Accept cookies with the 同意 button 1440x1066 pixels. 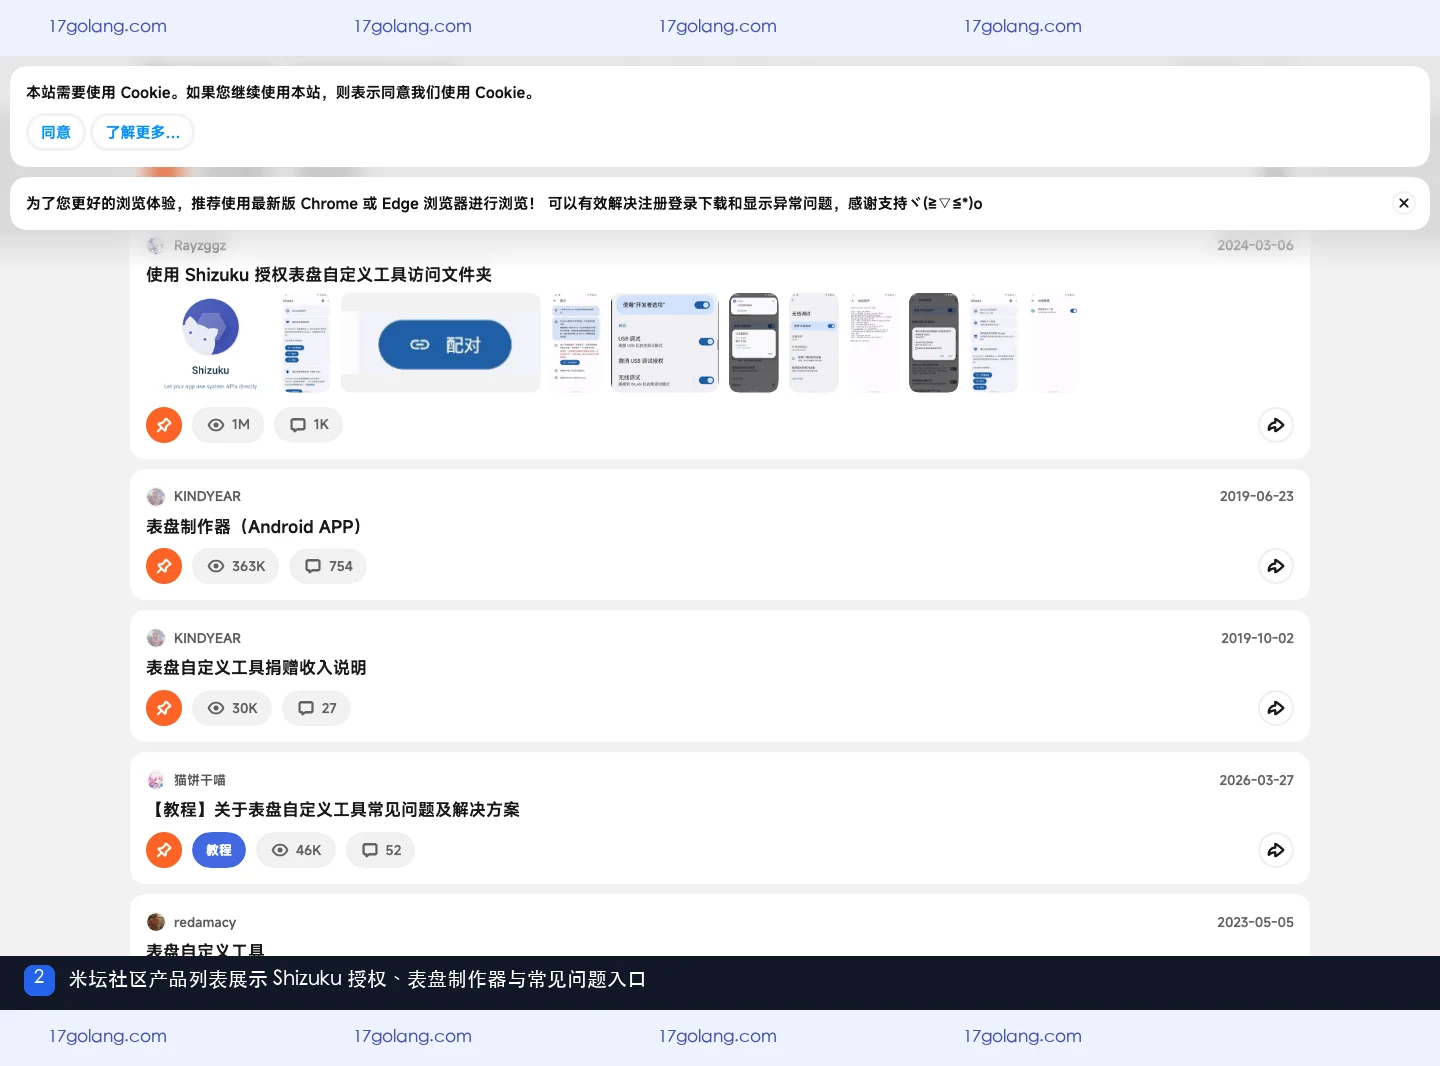[56, 132]
